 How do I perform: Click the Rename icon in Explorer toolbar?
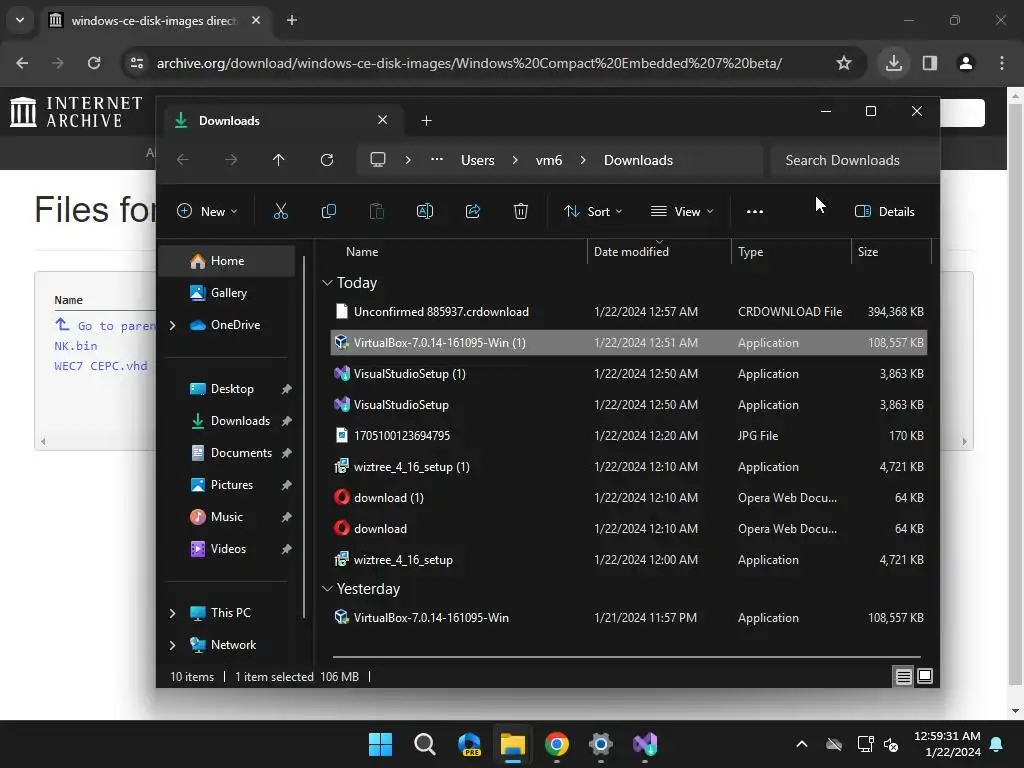click(x=424, y=211)
